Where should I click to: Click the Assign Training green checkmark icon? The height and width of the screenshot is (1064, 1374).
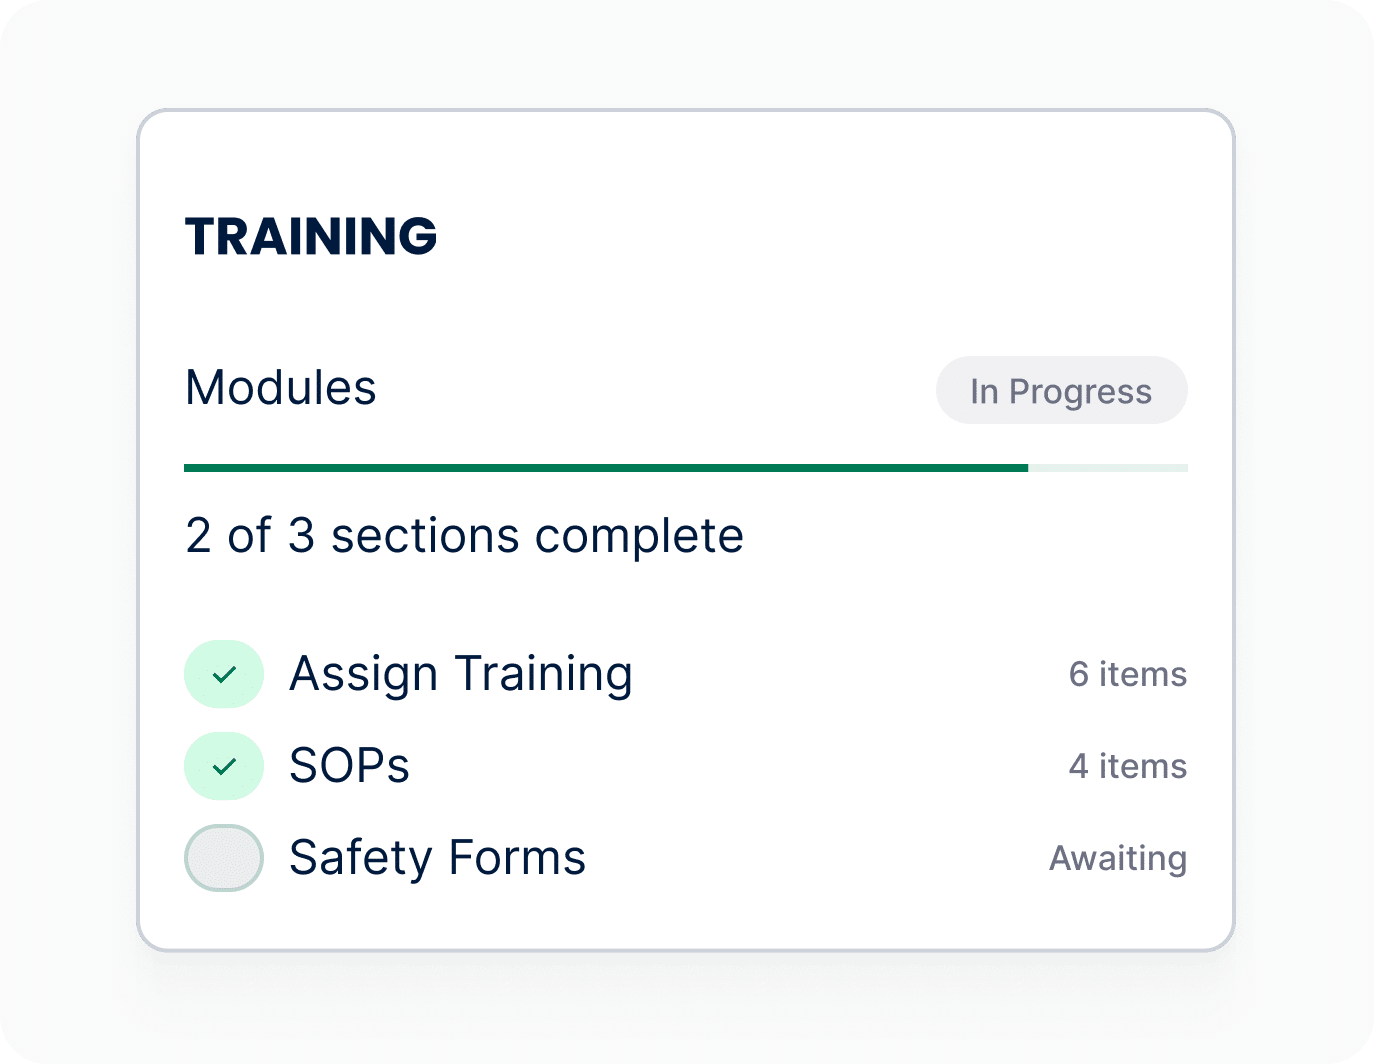[x=224, y=674]
